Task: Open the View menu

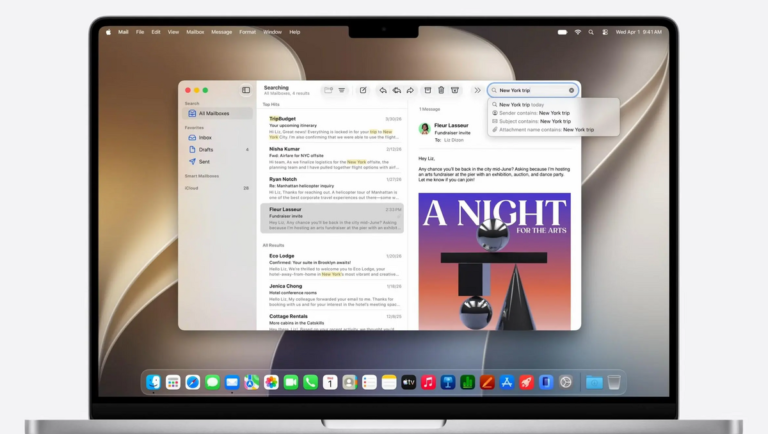Action: tap(173, 32)
